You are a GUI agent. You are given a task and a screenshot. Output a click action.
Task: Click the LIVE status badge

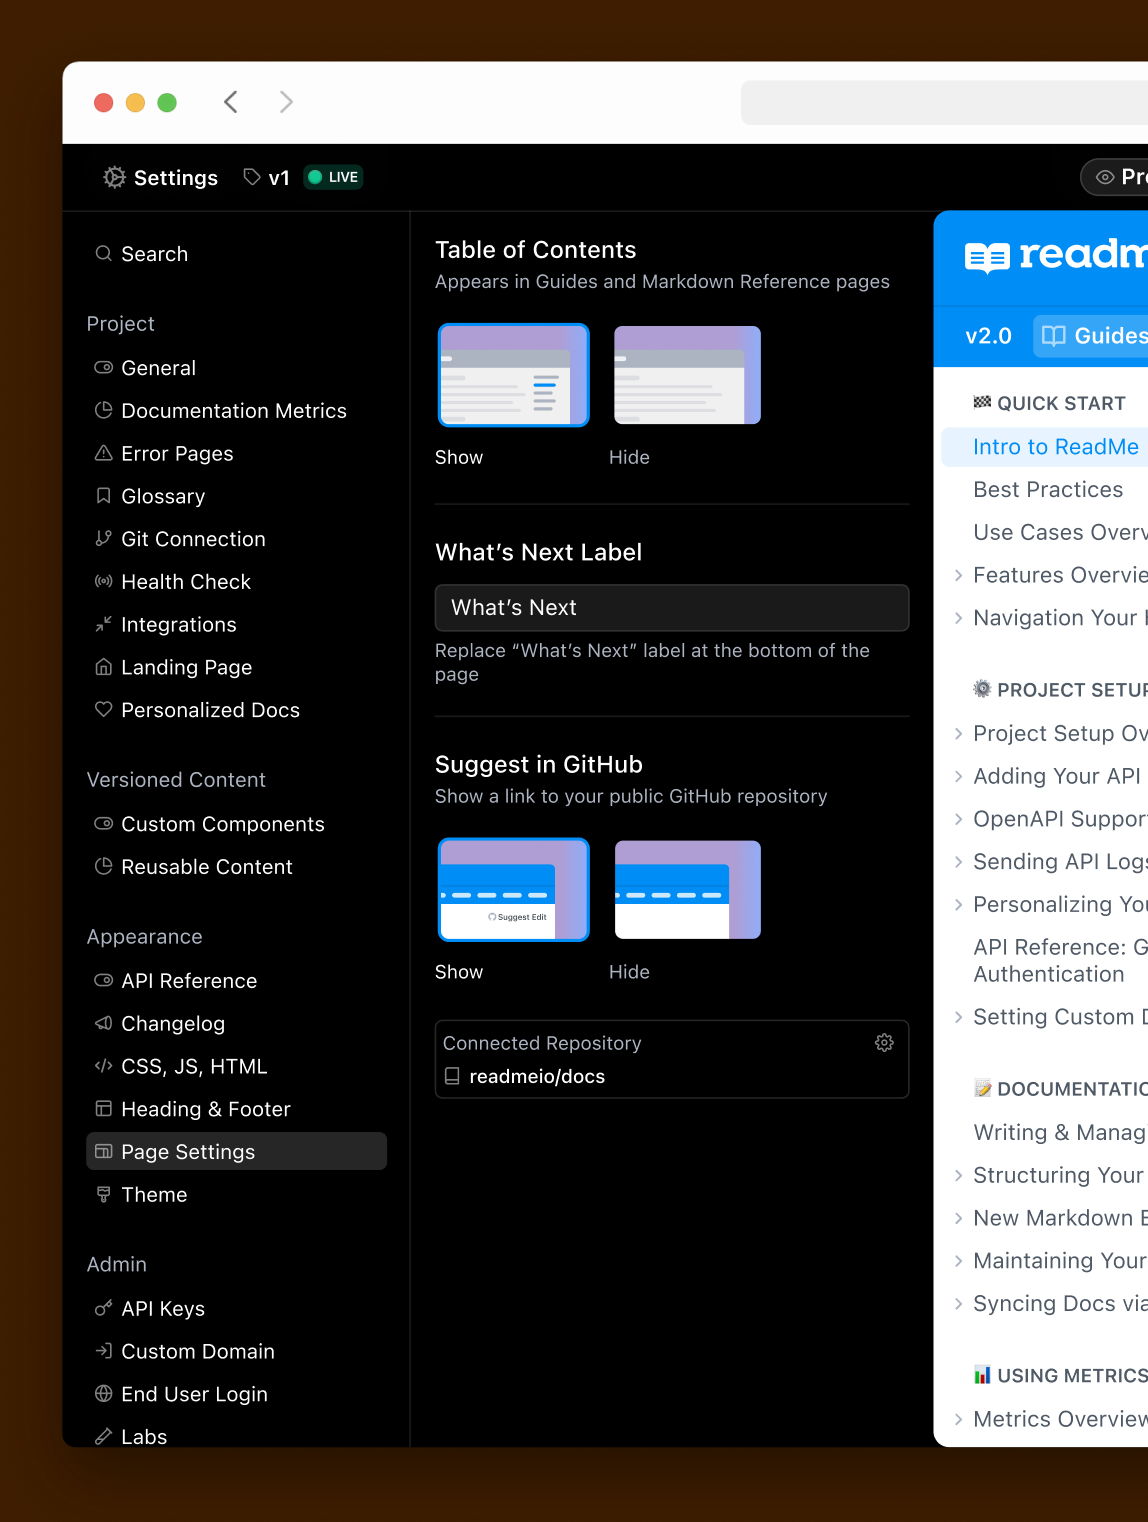coord(333,177)
